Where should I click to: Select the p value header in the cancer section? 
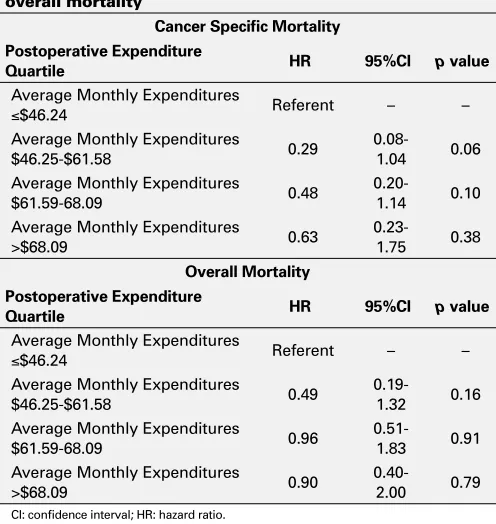(x=462, y=62)
